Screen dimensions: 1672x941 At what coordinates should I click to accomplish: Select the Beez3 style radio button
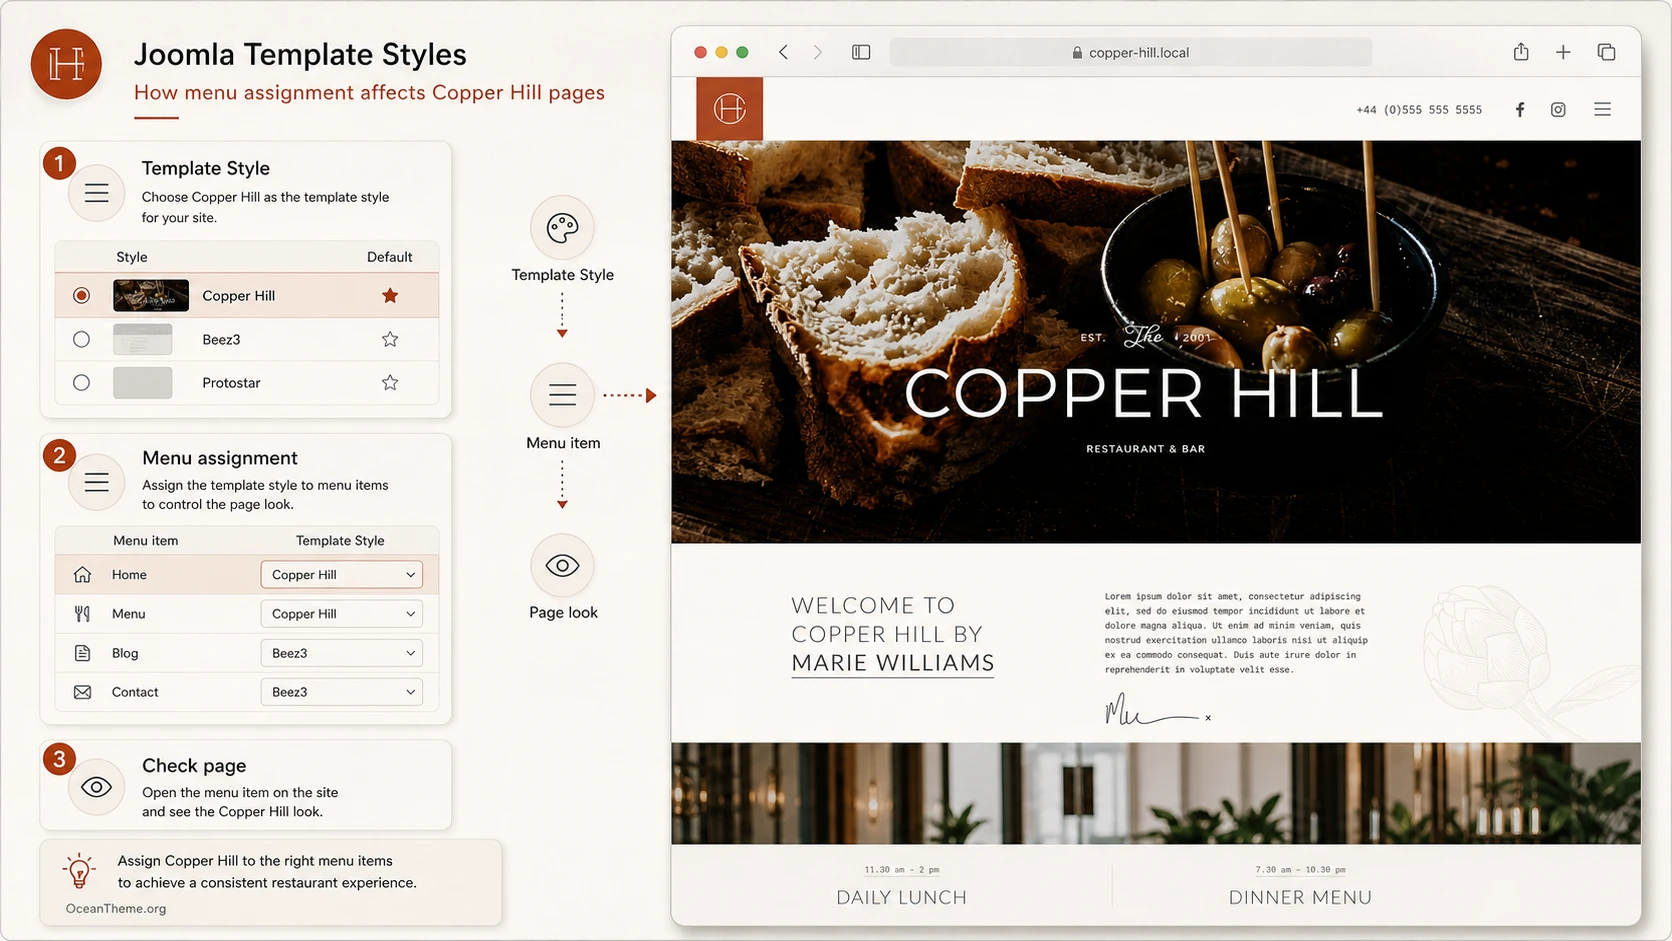tap(82, 340)
